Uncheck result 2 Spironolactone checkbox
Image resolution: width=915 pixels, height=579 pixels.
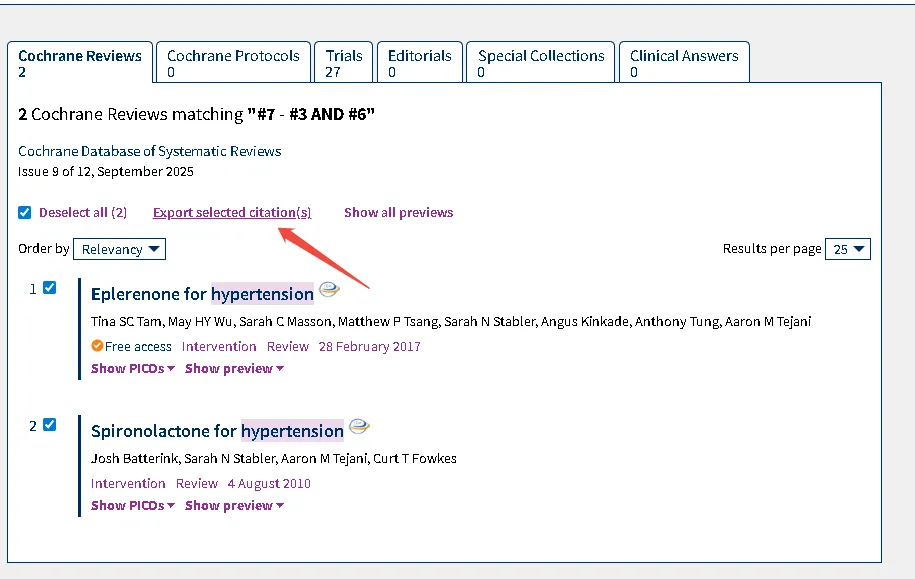[50, 425]
